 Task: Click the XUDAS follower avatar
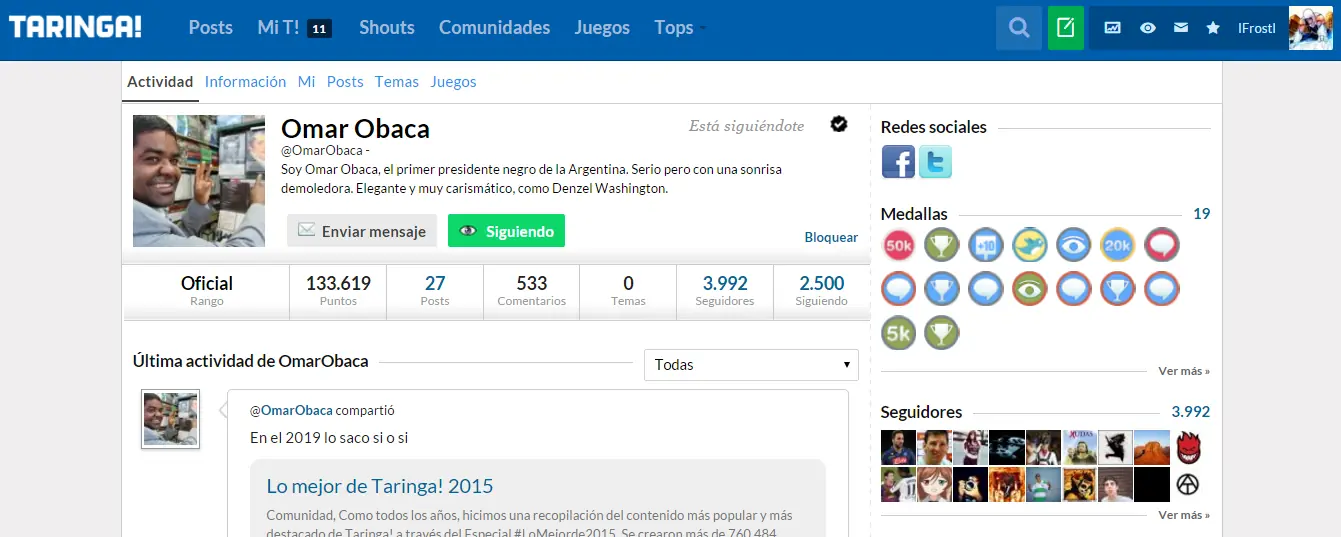(1079, 448)
